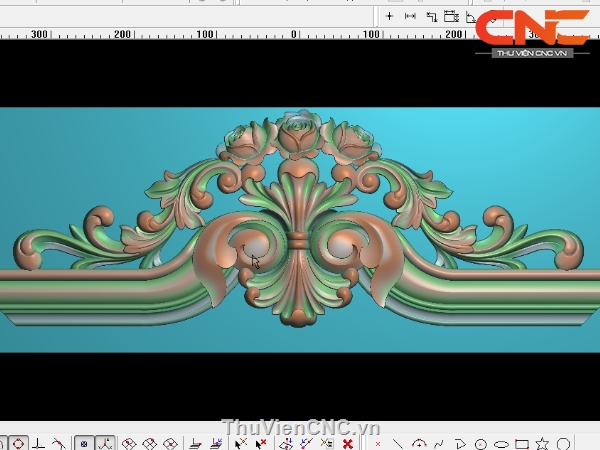Toggle the pressed snap-point button
Screen dimensions: 600x450
pos(85,443)
